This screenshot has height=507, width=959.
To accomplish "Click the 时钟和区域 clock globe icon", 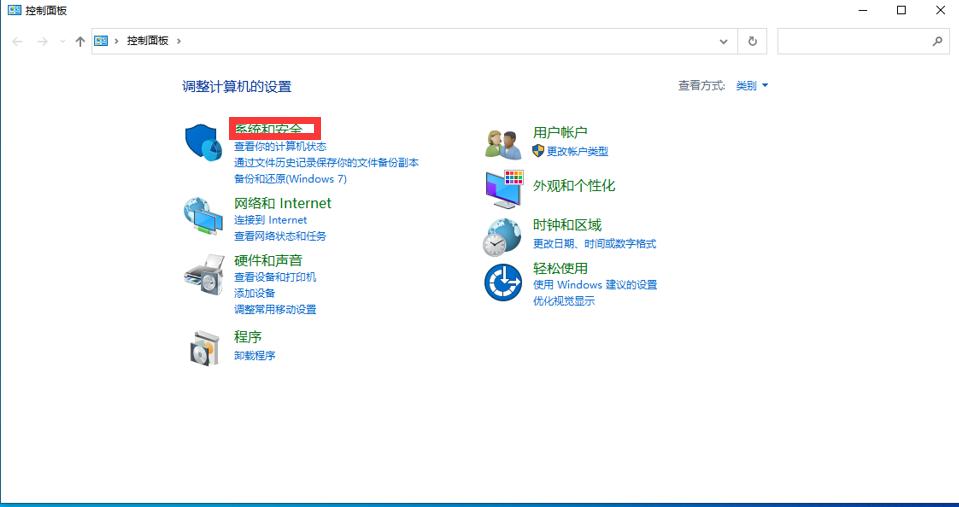I will coord(502,237).
